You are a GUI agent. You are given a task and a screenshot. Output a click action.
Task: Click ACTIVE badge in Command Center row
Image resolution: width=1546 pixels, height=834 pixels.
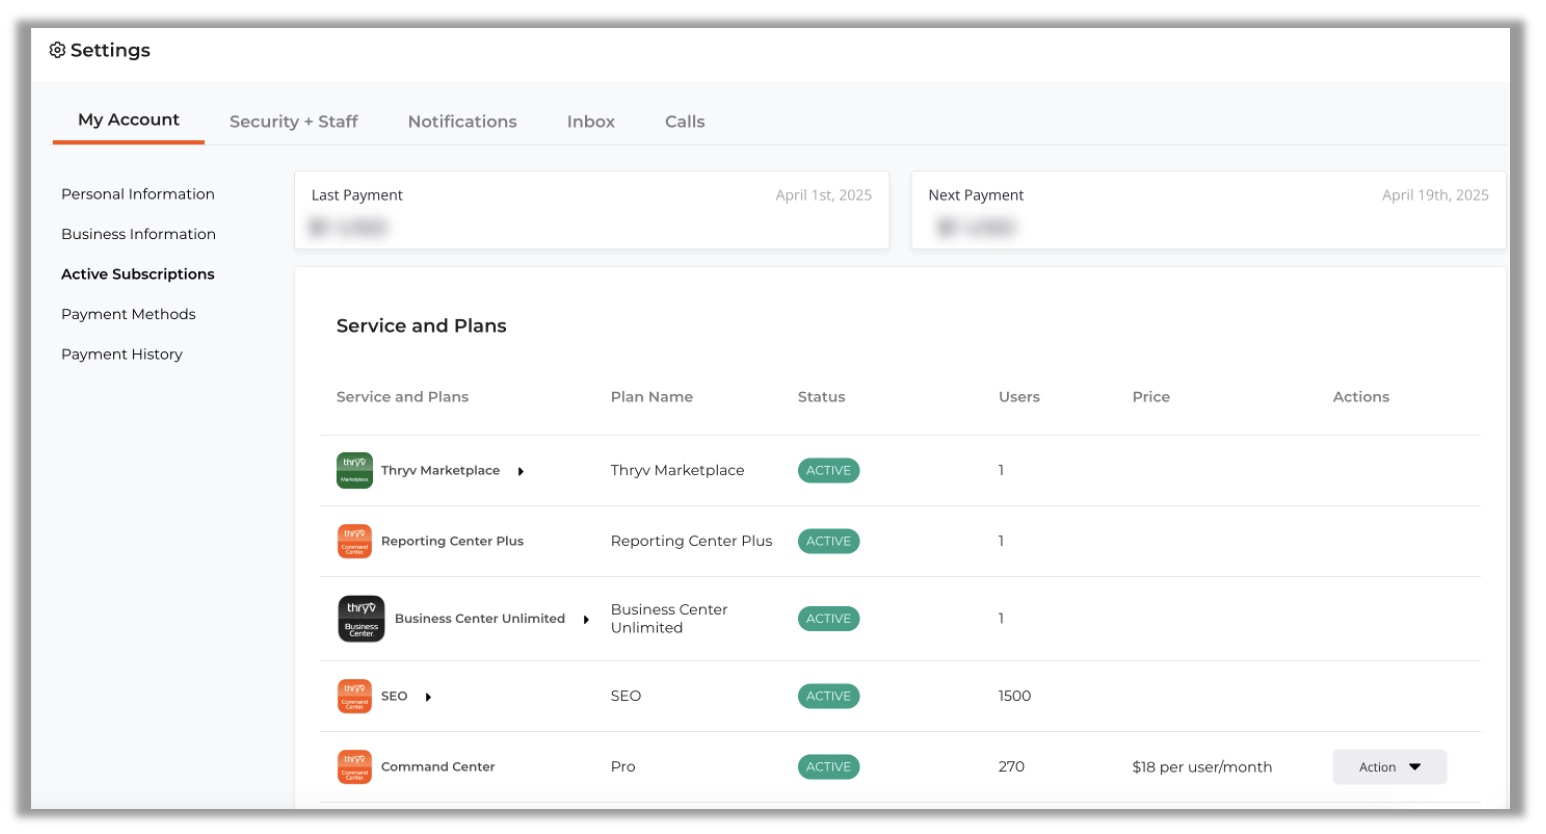pos(829,767)
